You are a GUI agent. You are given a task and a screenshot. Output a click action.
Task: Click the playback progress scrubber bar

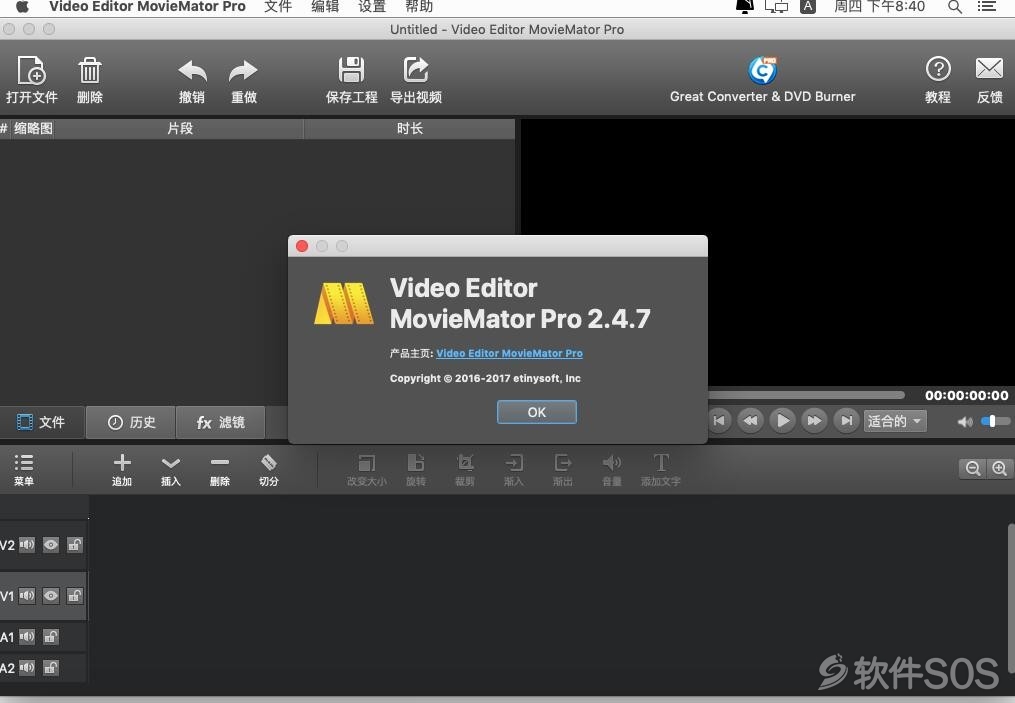[807, 395]
